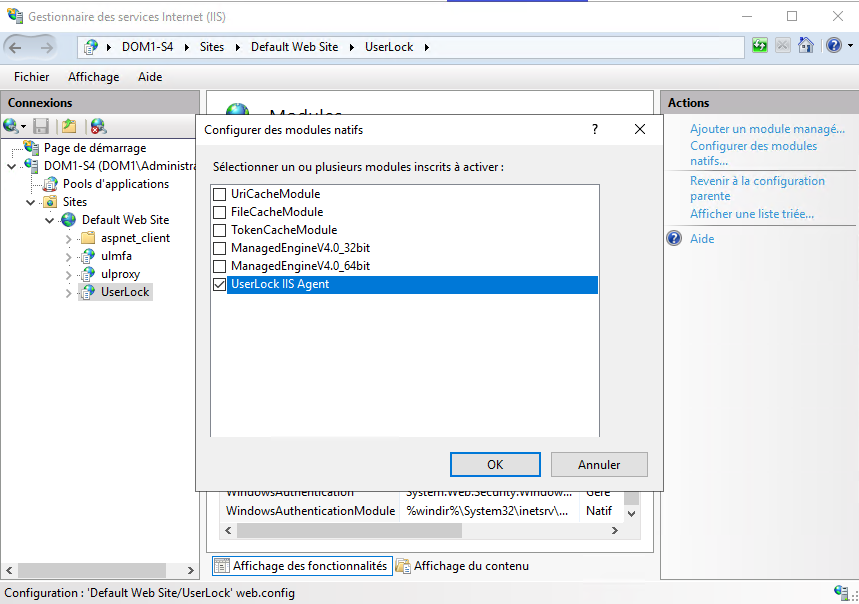Image resolution: width=859 pixels, height=604 pixels.
Task: Expand the aspnet_client node
Action: 68,239
